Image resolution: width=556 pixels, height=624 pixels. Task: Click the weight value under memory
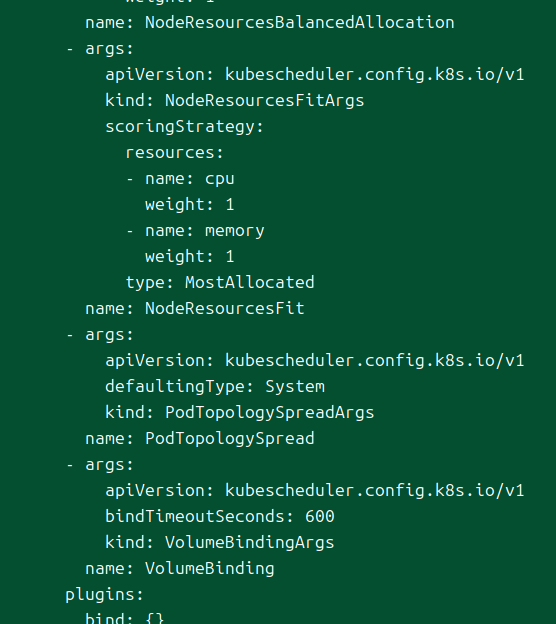coord(230,257)
